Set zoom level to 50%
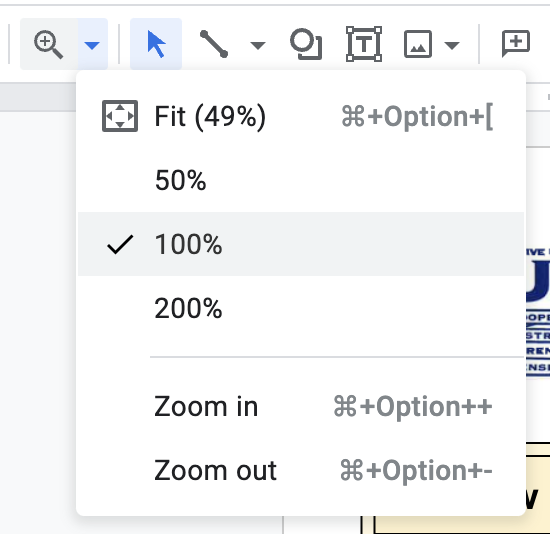 [301, 180]
